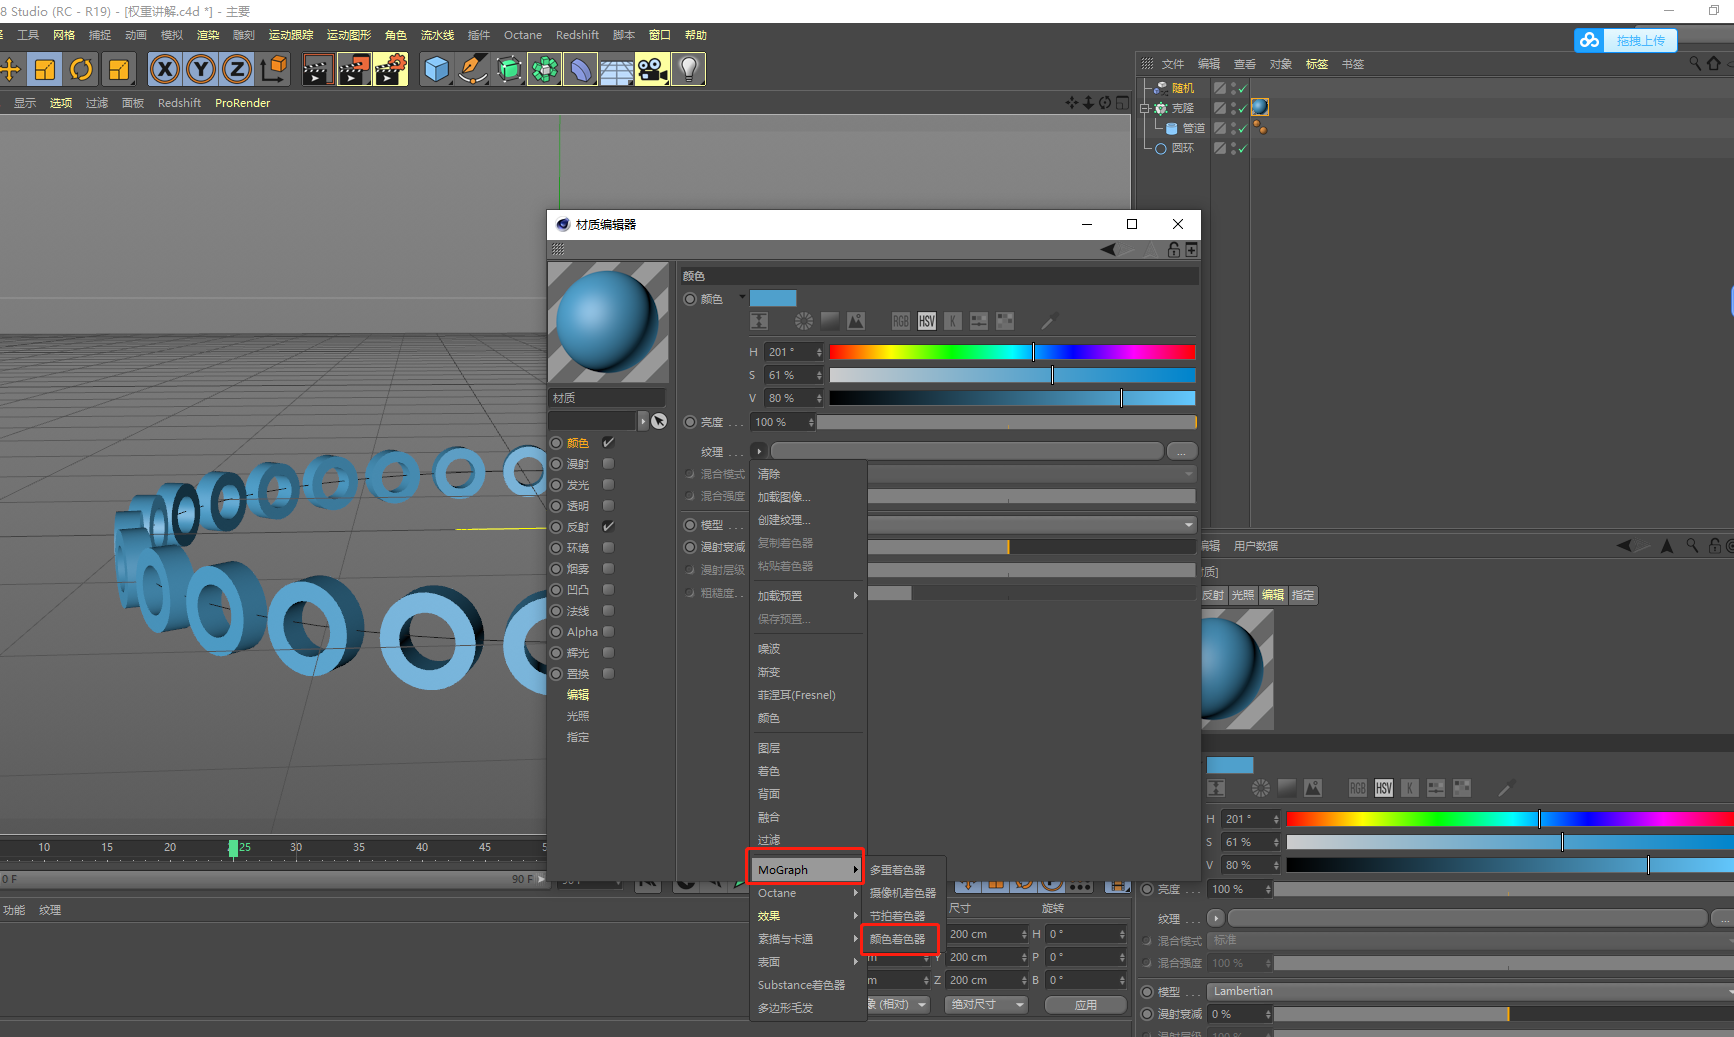Disable the 反射 (Reflectance) channel checkbox
Screen dimensions: 1734x1037
[608, 527]
